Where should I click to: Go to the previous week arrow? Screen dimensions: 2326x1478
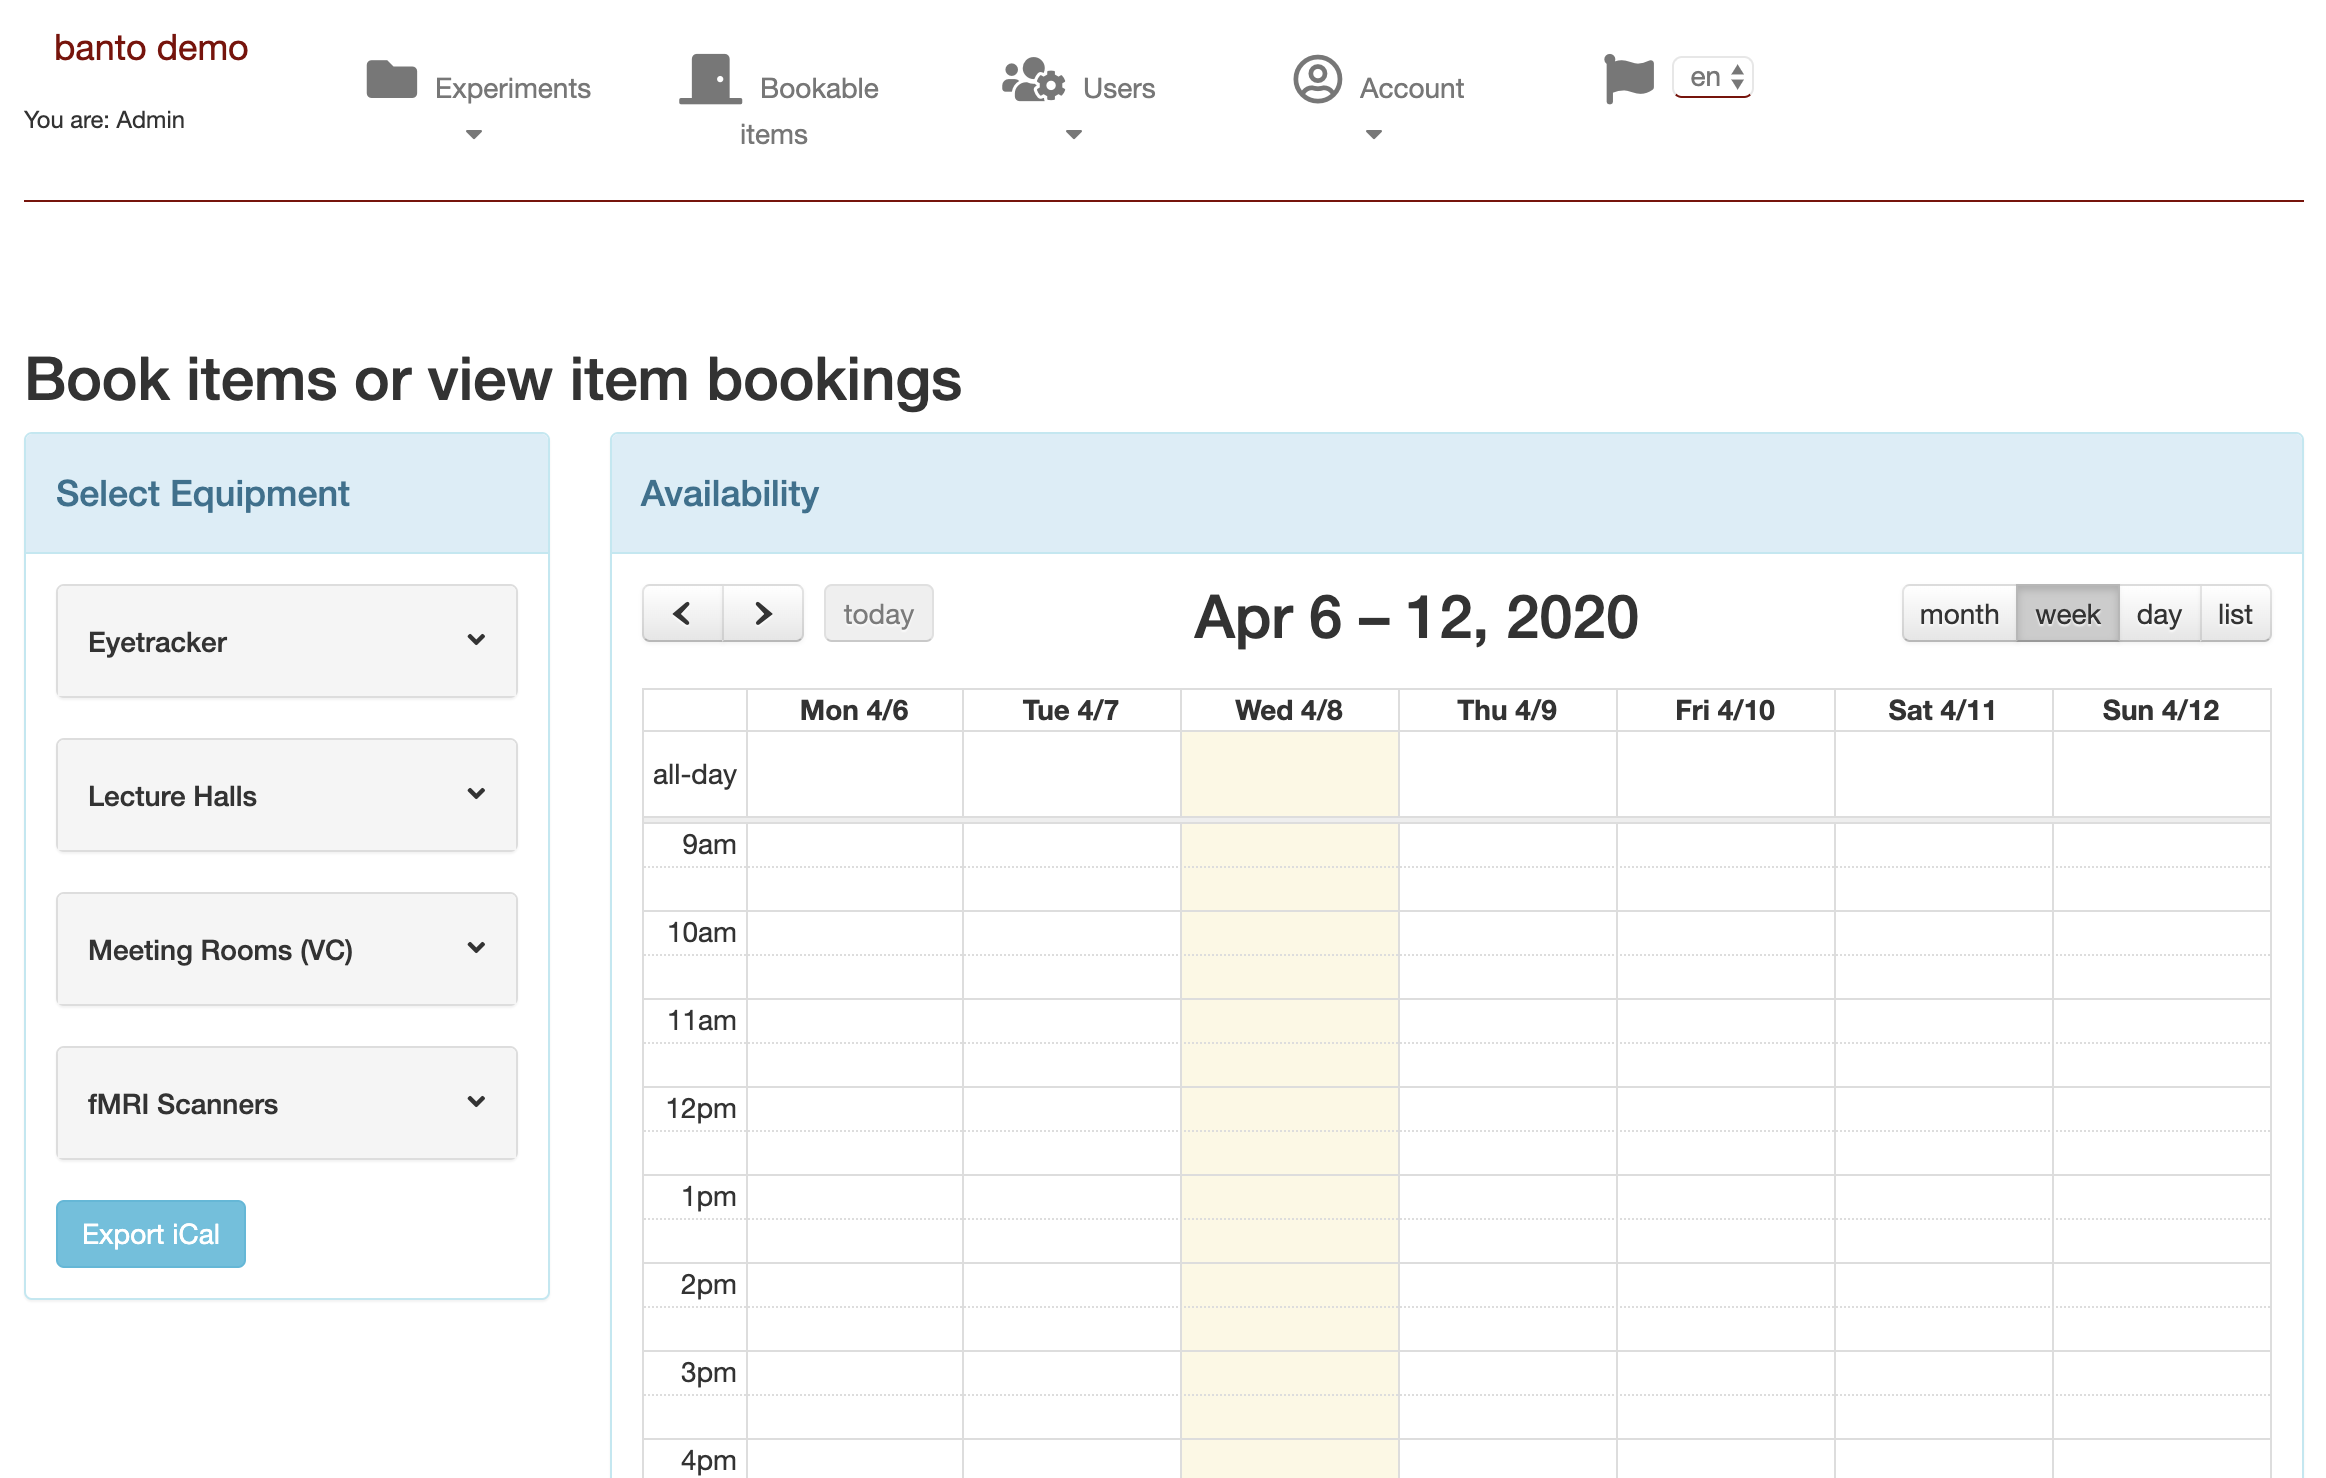(x=683, y=613)
